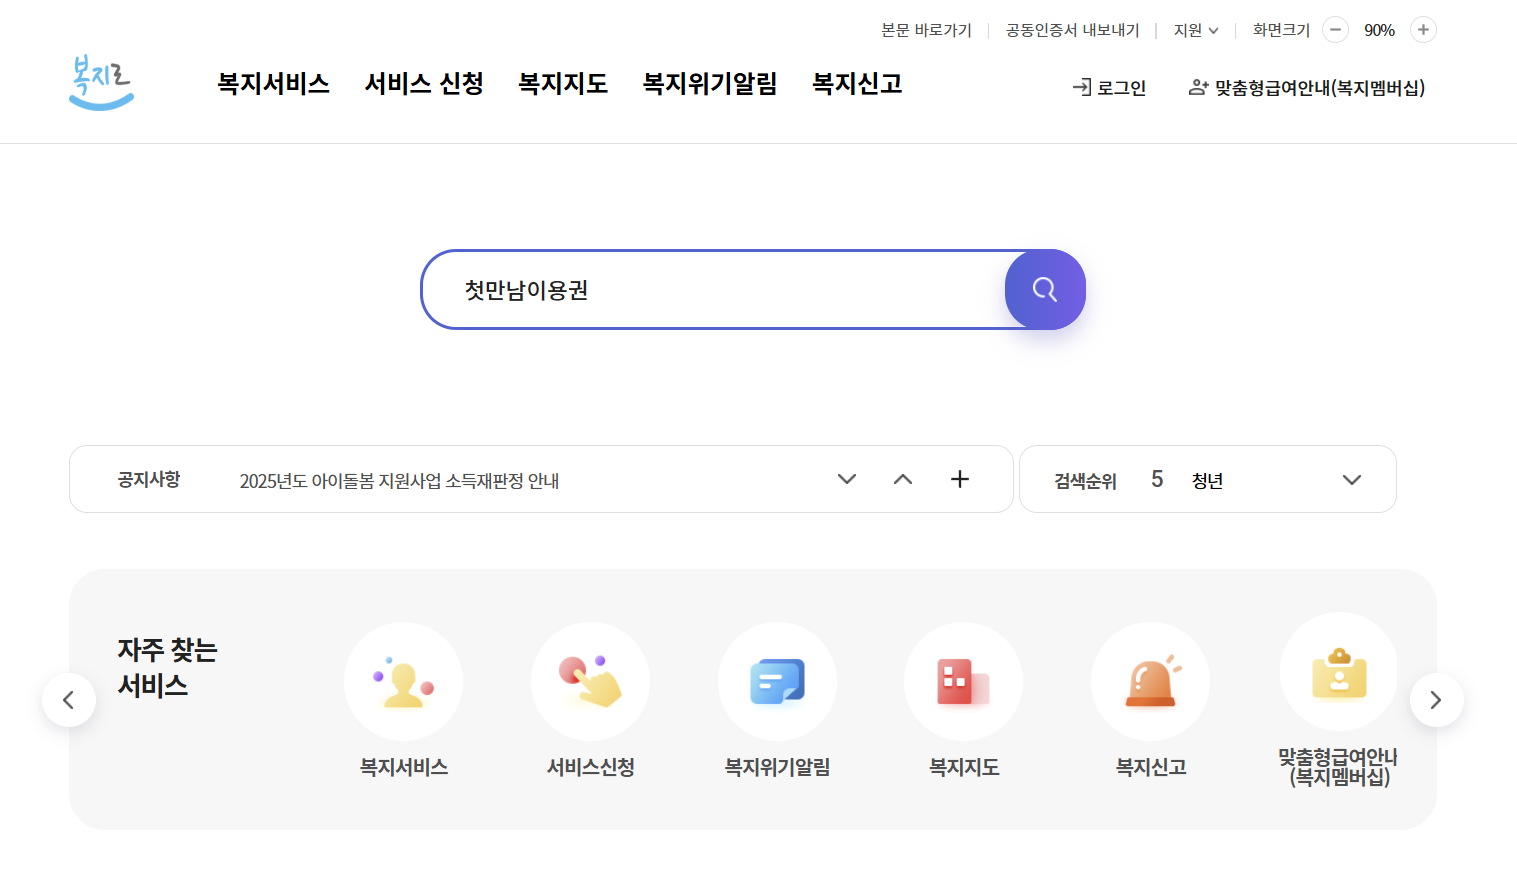Image resolution: width=1517 pixels, height=883 pixels.
Task: Open 맞춤형급여안내 clipboard icon
Action: click(x=1338, y=671)
